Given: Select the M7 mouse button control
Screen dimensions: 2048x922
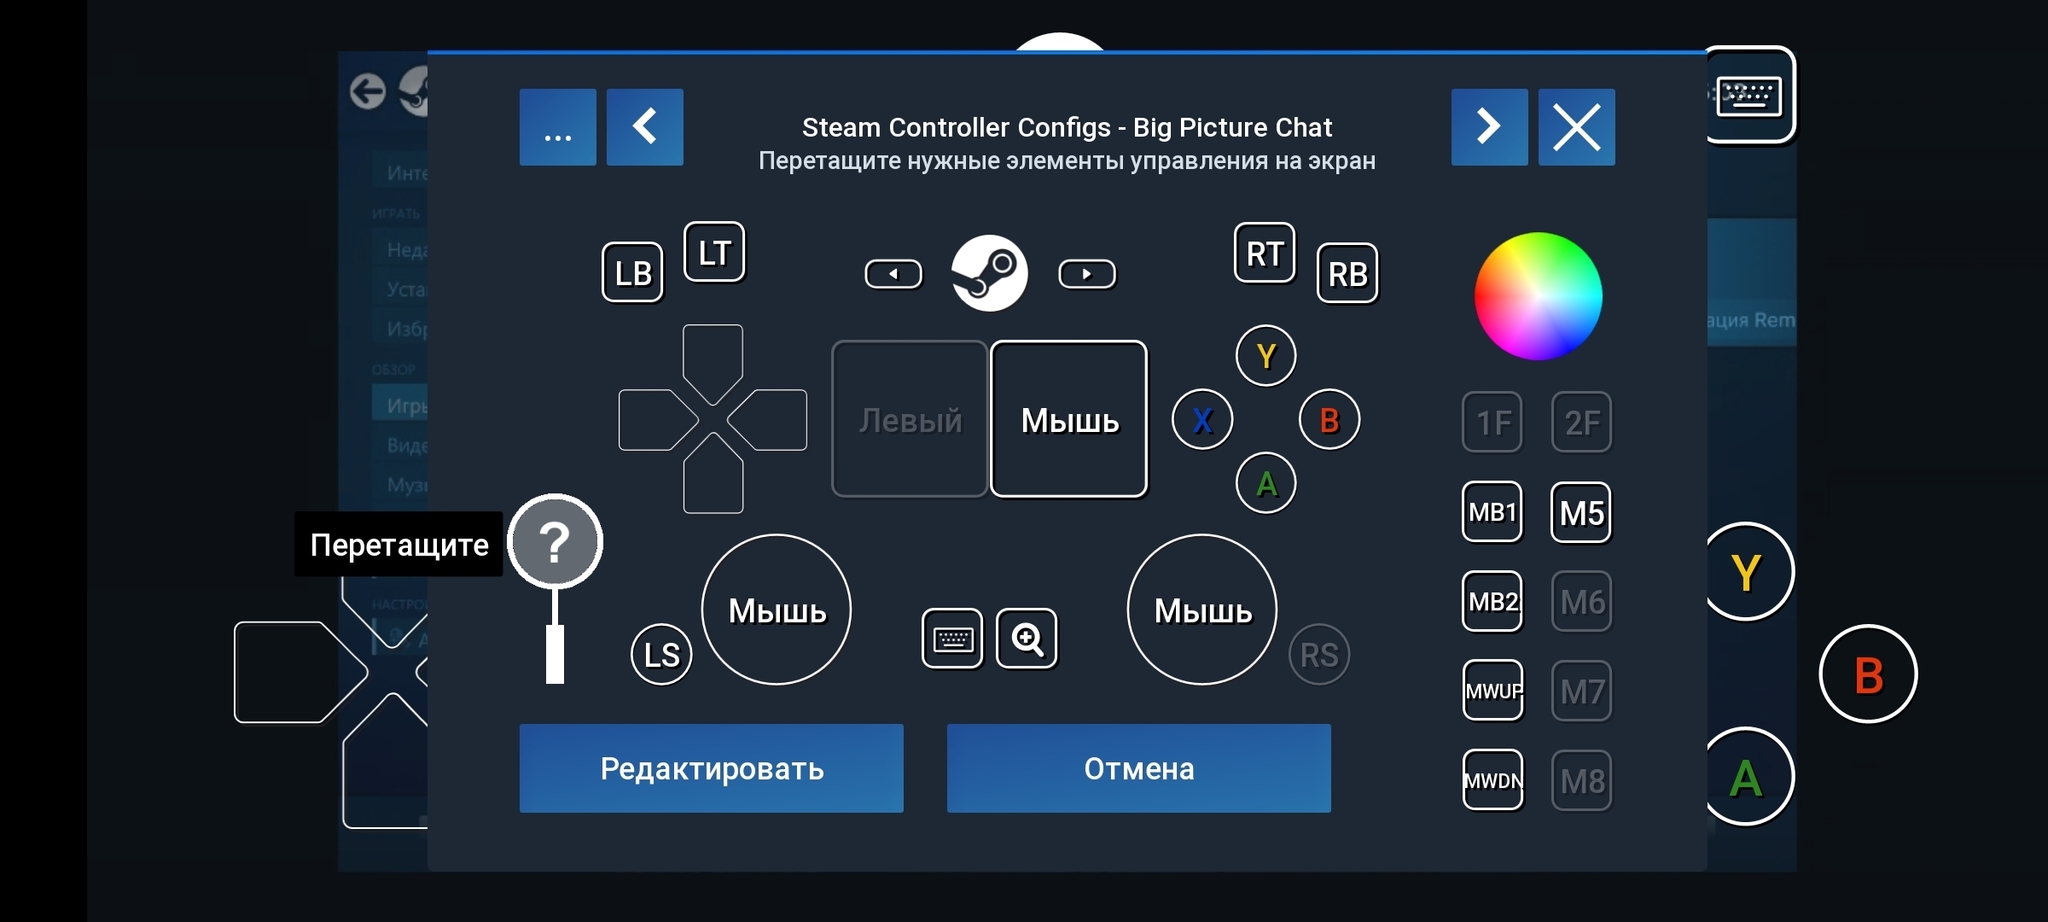Looking at the screenshot, I should (x=1582, y=690).
